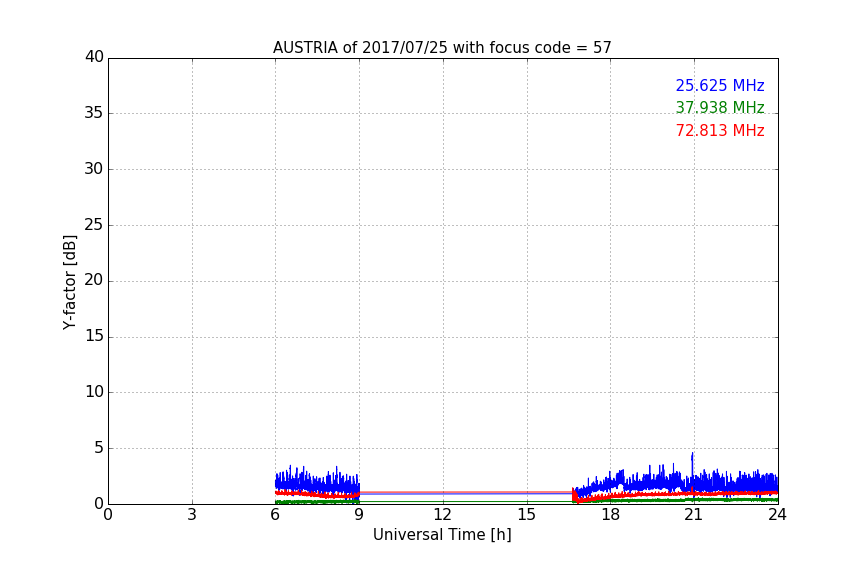The width and height of the screenshot is (864, 576).
Task: Click the y-axis tick label '10'
Action: [x=94, y=392]
